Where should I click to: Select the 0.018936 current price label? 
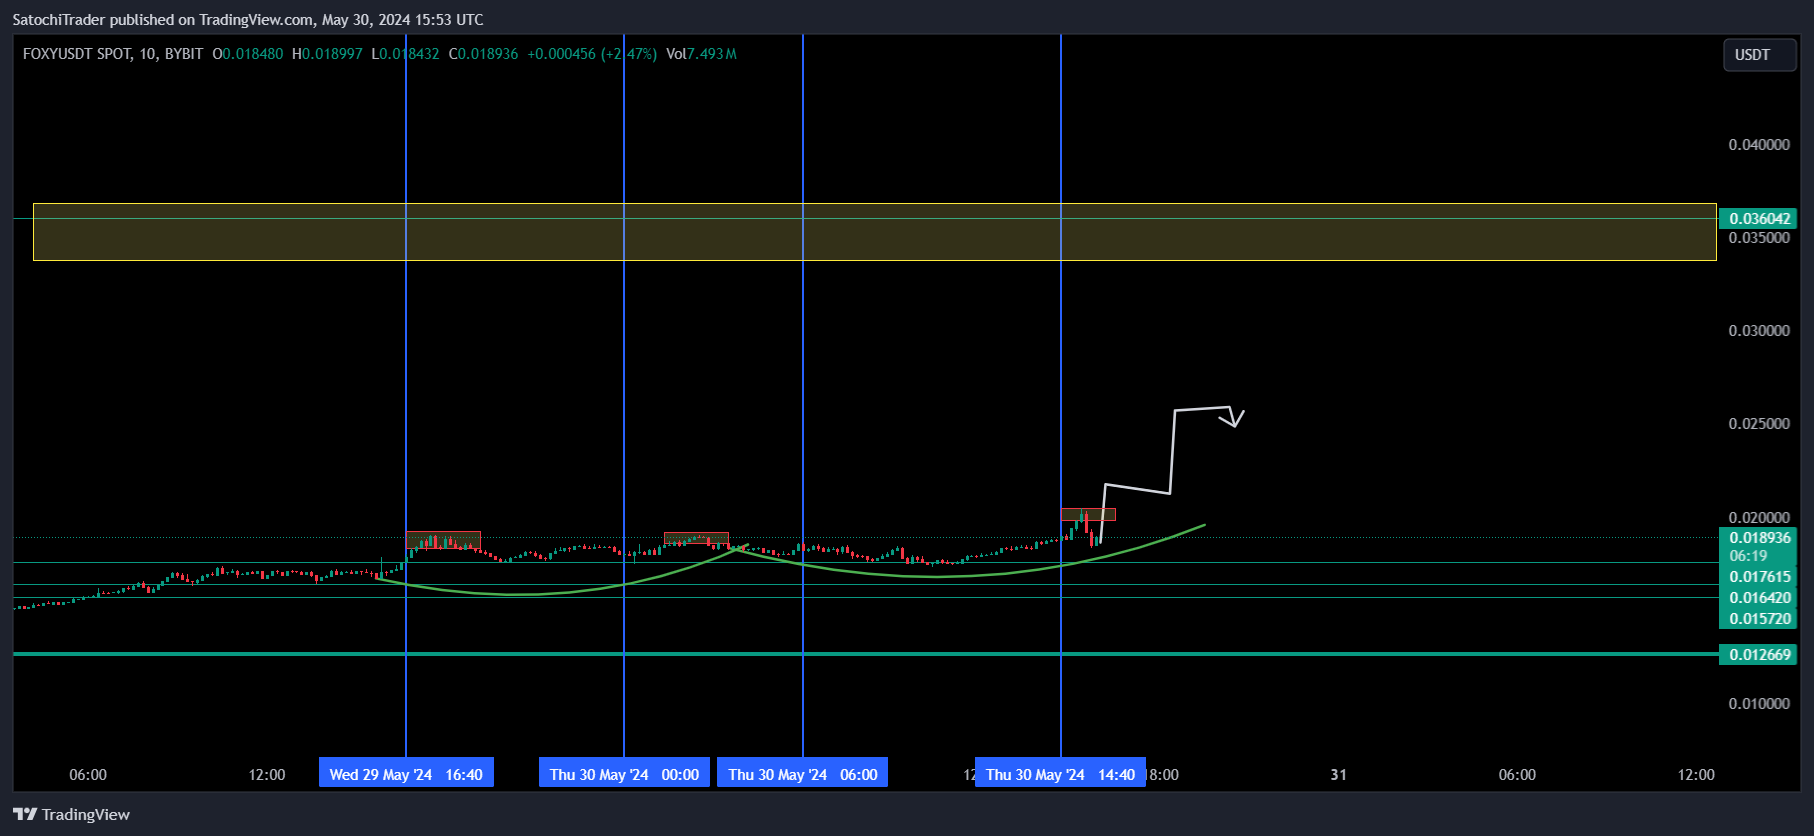pyautogui.click(x=1759, y=537)
